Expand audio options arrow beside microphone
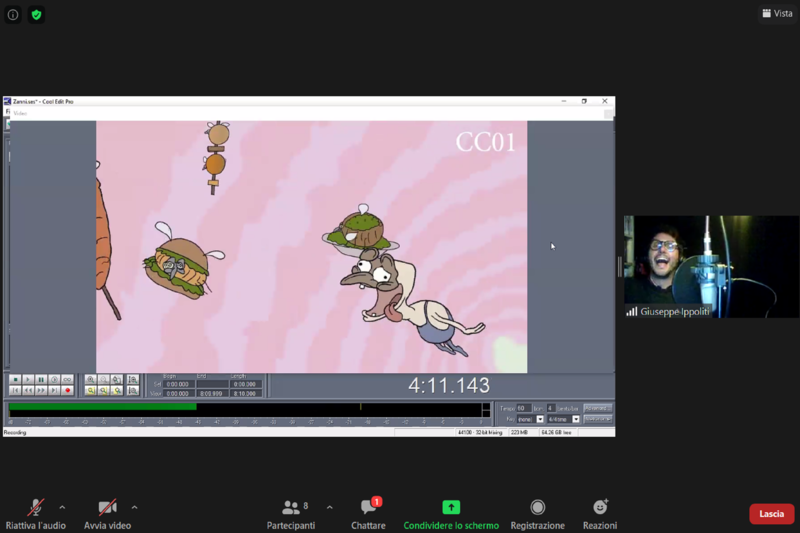 pyautogui.click(x=62, y=507)
